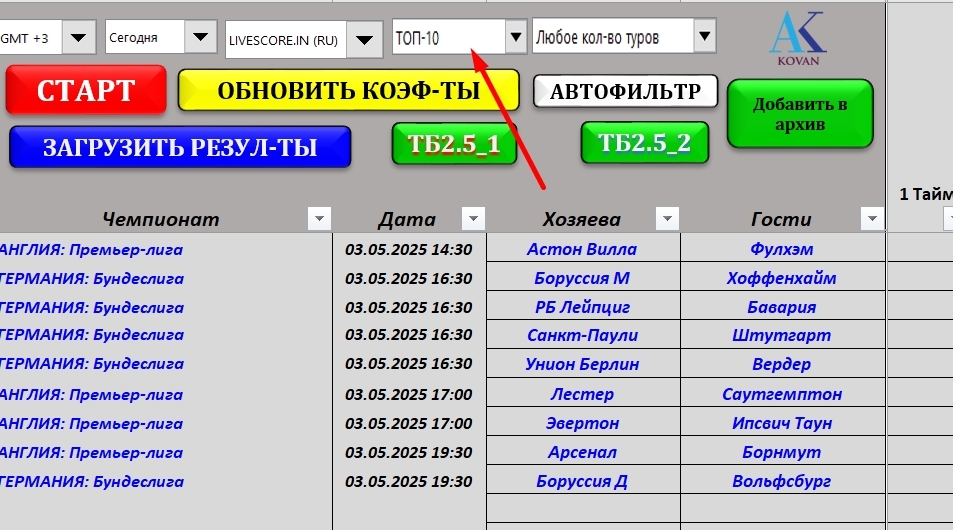
Task: Select the Боруссия Д cell
Action: pyautogui.click(x=583, y=481)
